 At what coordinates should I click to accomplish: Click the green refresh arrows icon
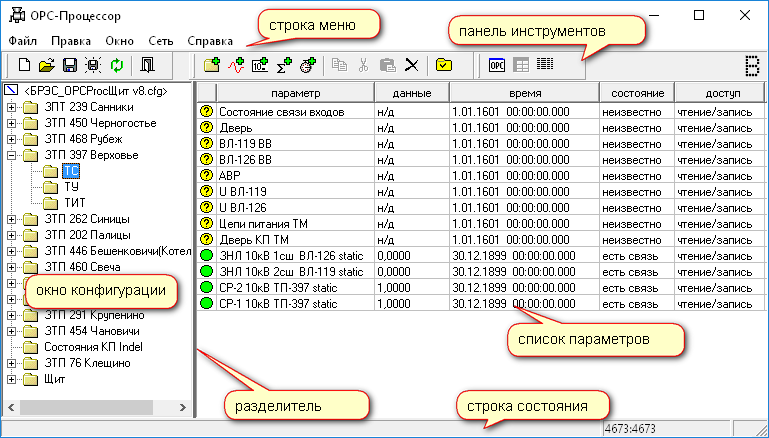point(116,66)
